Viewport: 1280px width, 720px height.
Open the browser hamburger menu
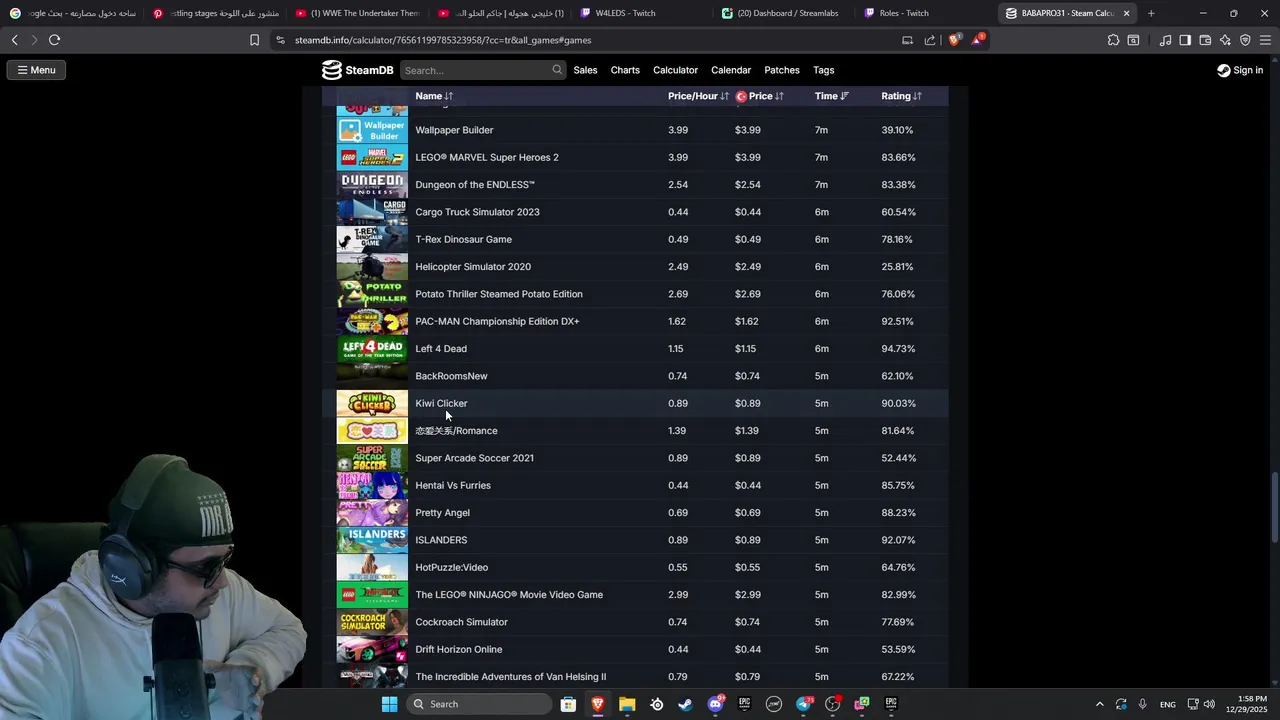pos(1266,40)
